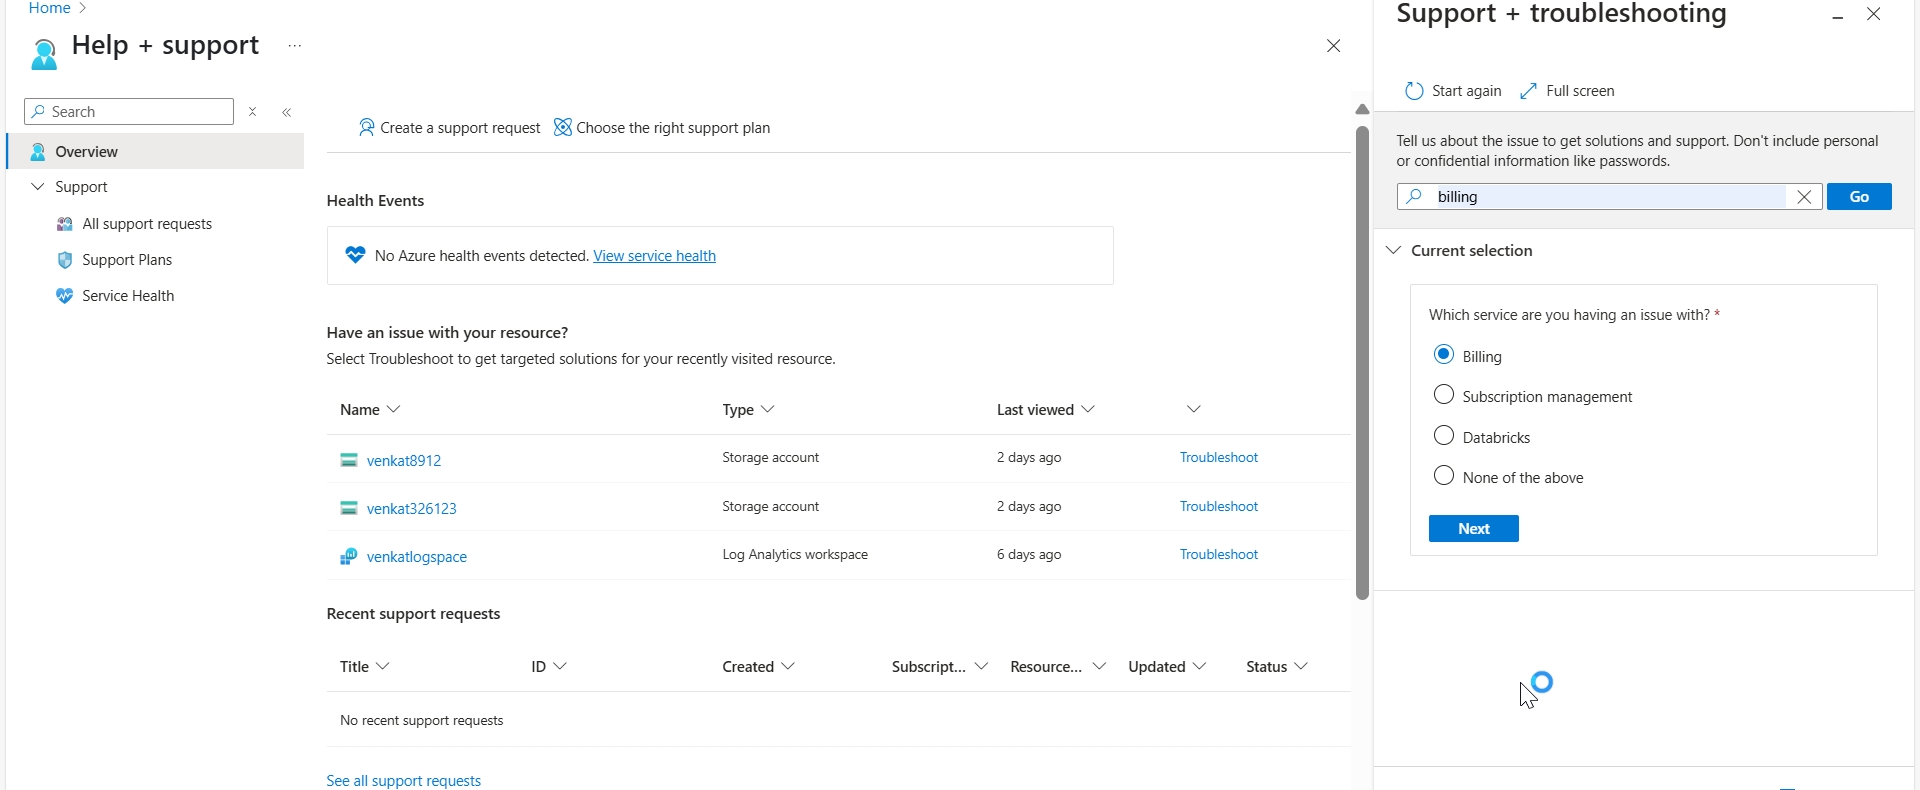Minimize the Support + troubleshooting panel

click(1838, 16)
